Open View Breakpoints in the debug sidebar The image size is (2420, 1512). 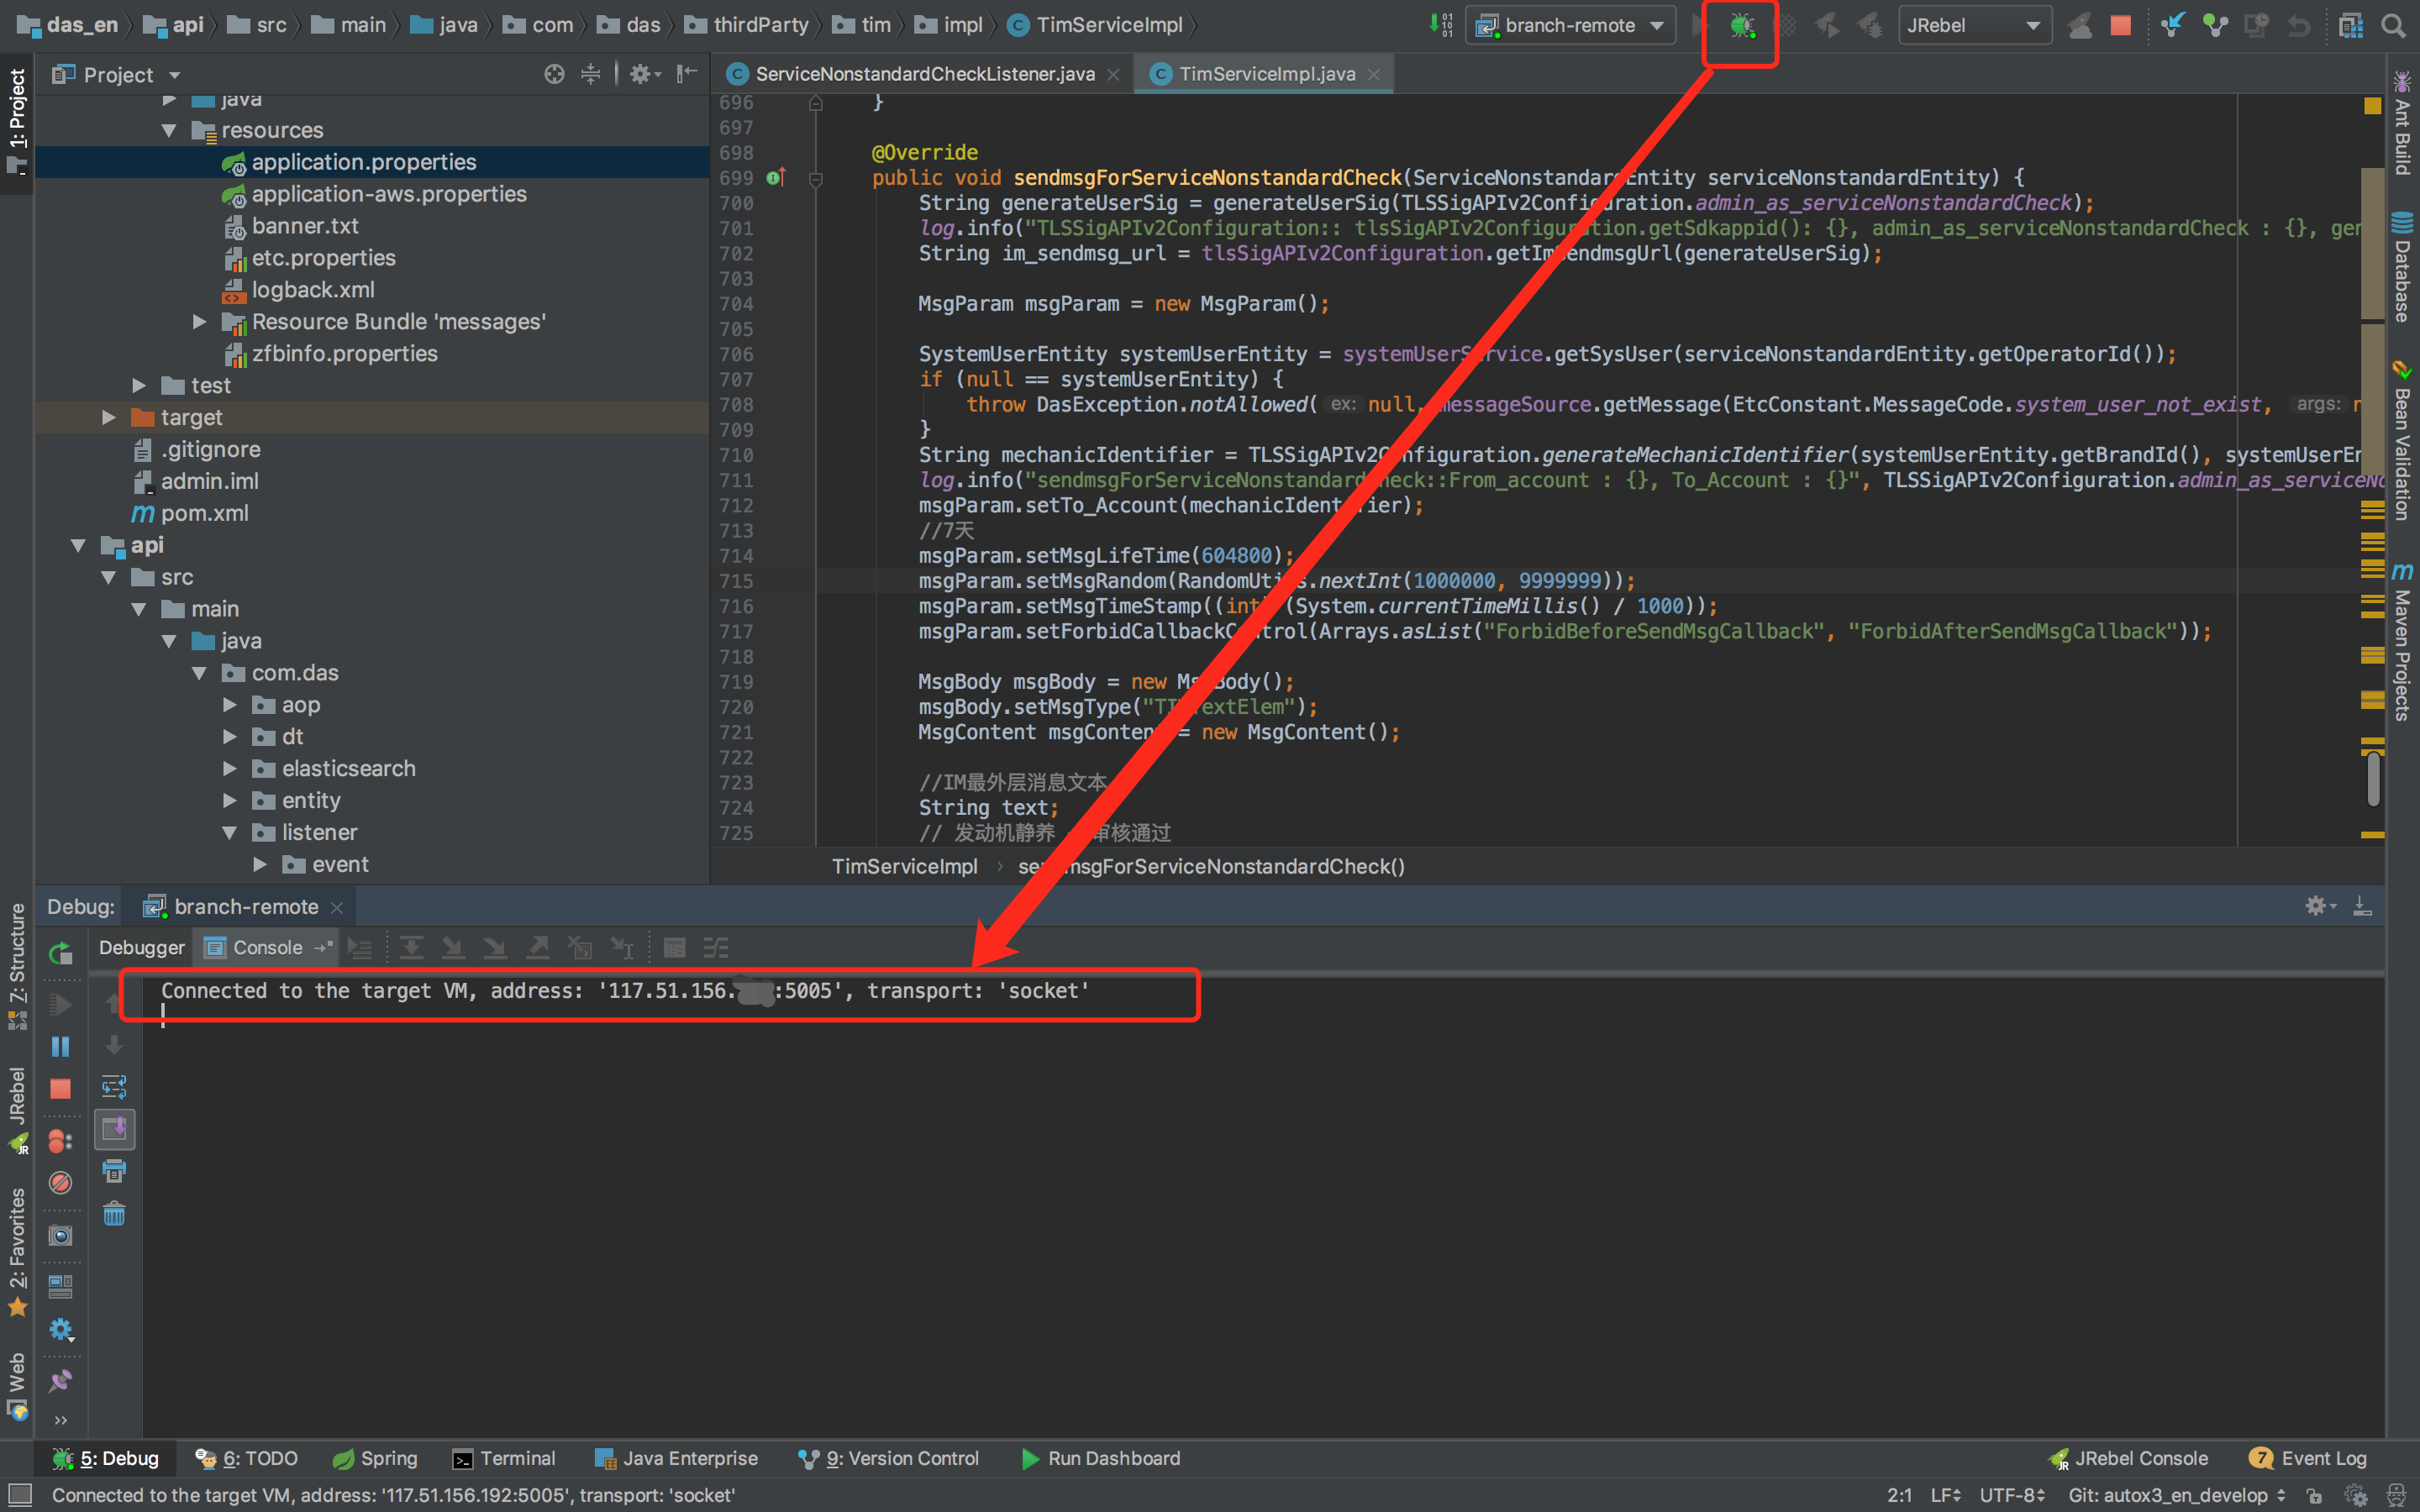click(60, 1141)
